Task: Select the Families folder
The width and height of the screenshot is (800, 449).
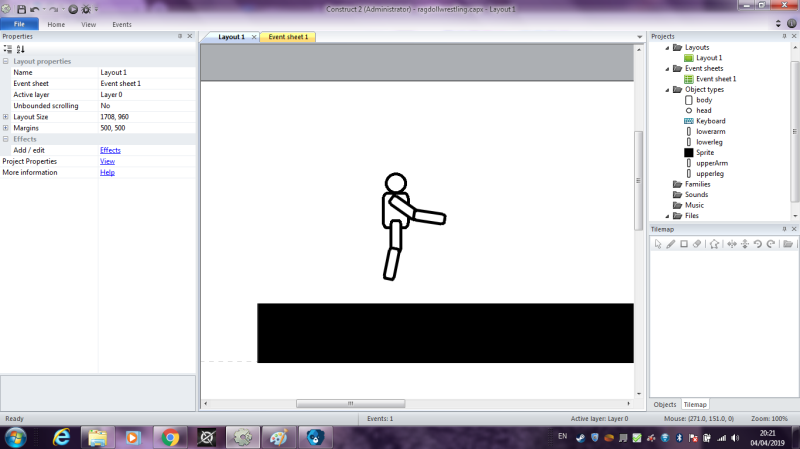Action: pos(697,184)
